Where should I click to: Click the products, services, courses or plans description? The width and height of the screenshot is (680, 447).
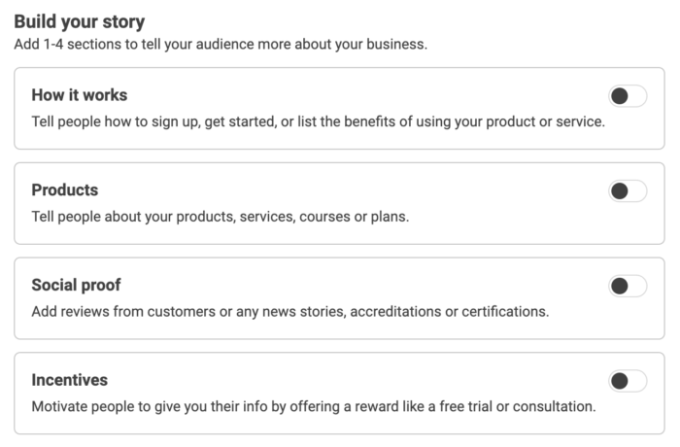click(x=220, y=216)
